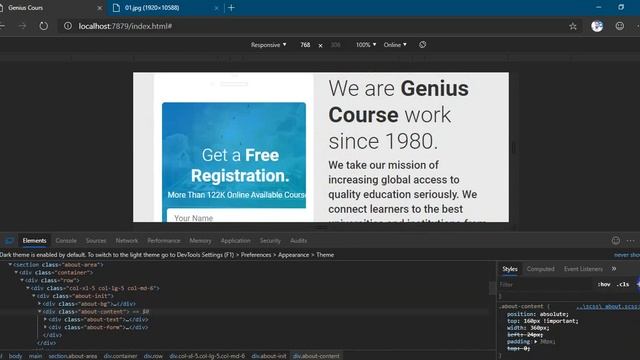The height and width of the screenshot is (360, 640).
Task: Open the Event Listeners sidebar tab
Action: pyautogui.click(x=583, y=269)
